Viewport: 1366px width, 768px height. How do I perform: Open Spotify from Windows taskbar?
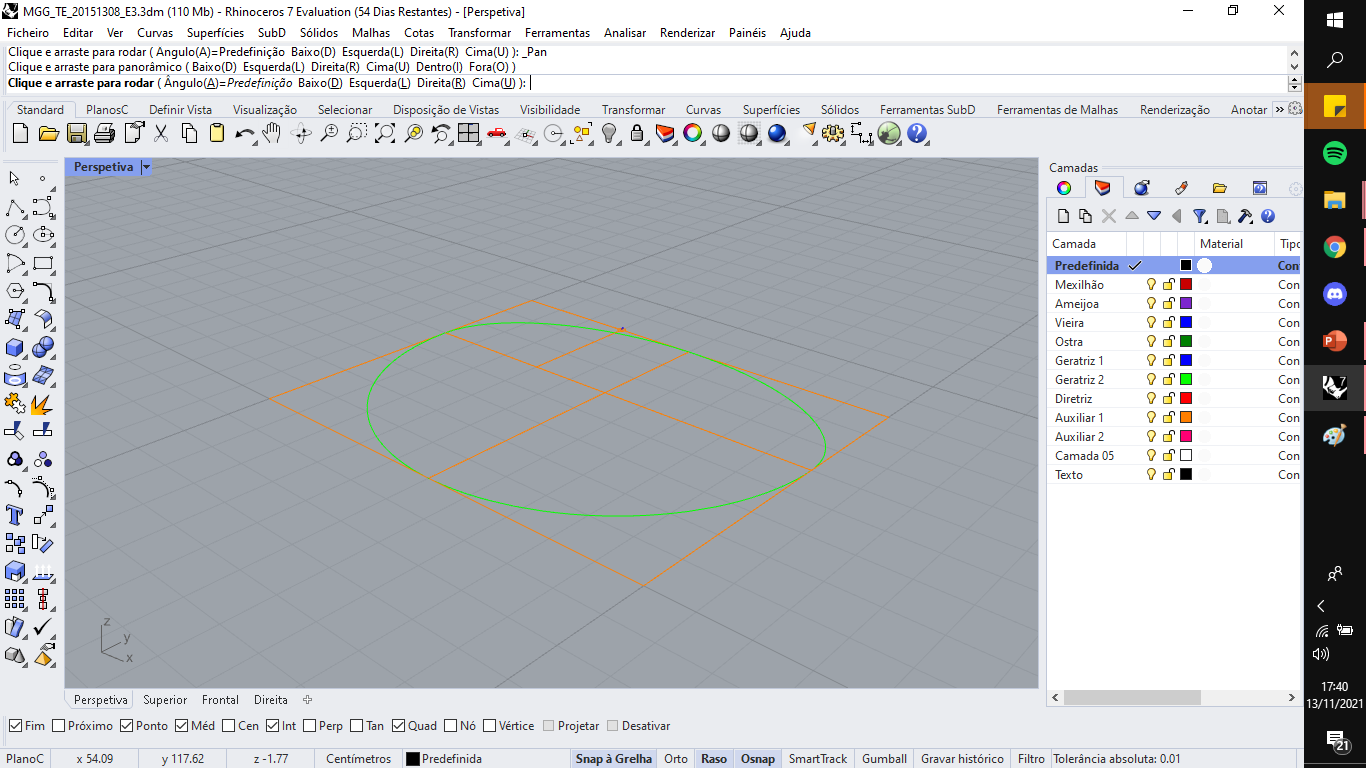[x=1334, y=153]
